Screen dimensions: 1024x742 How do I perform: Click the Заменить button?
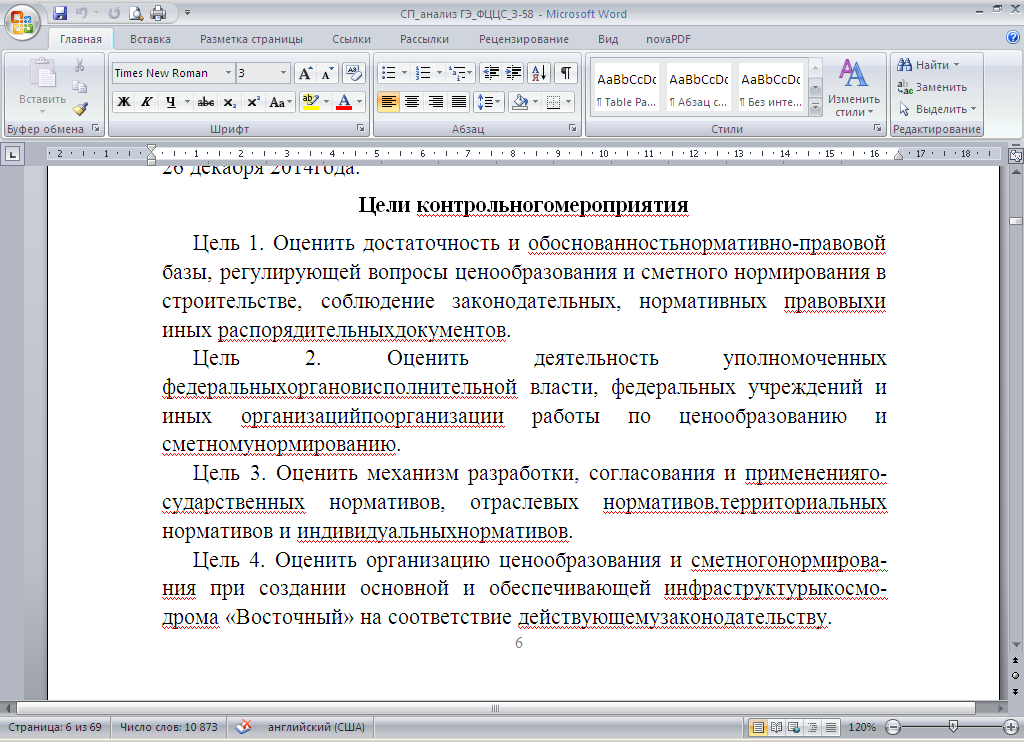[x=931, y=87]
